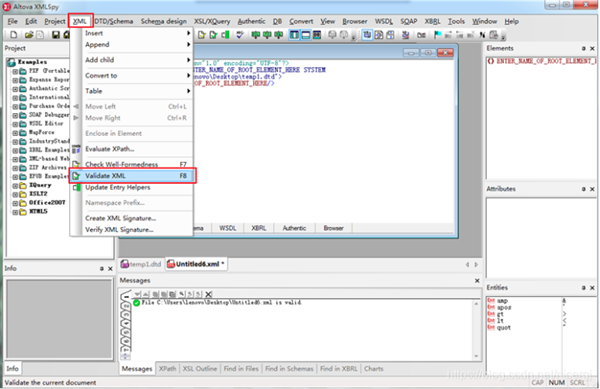Click the Check Well-Formedness menu icon
This screenshot has height=389, width=600.
coord(76,164)
